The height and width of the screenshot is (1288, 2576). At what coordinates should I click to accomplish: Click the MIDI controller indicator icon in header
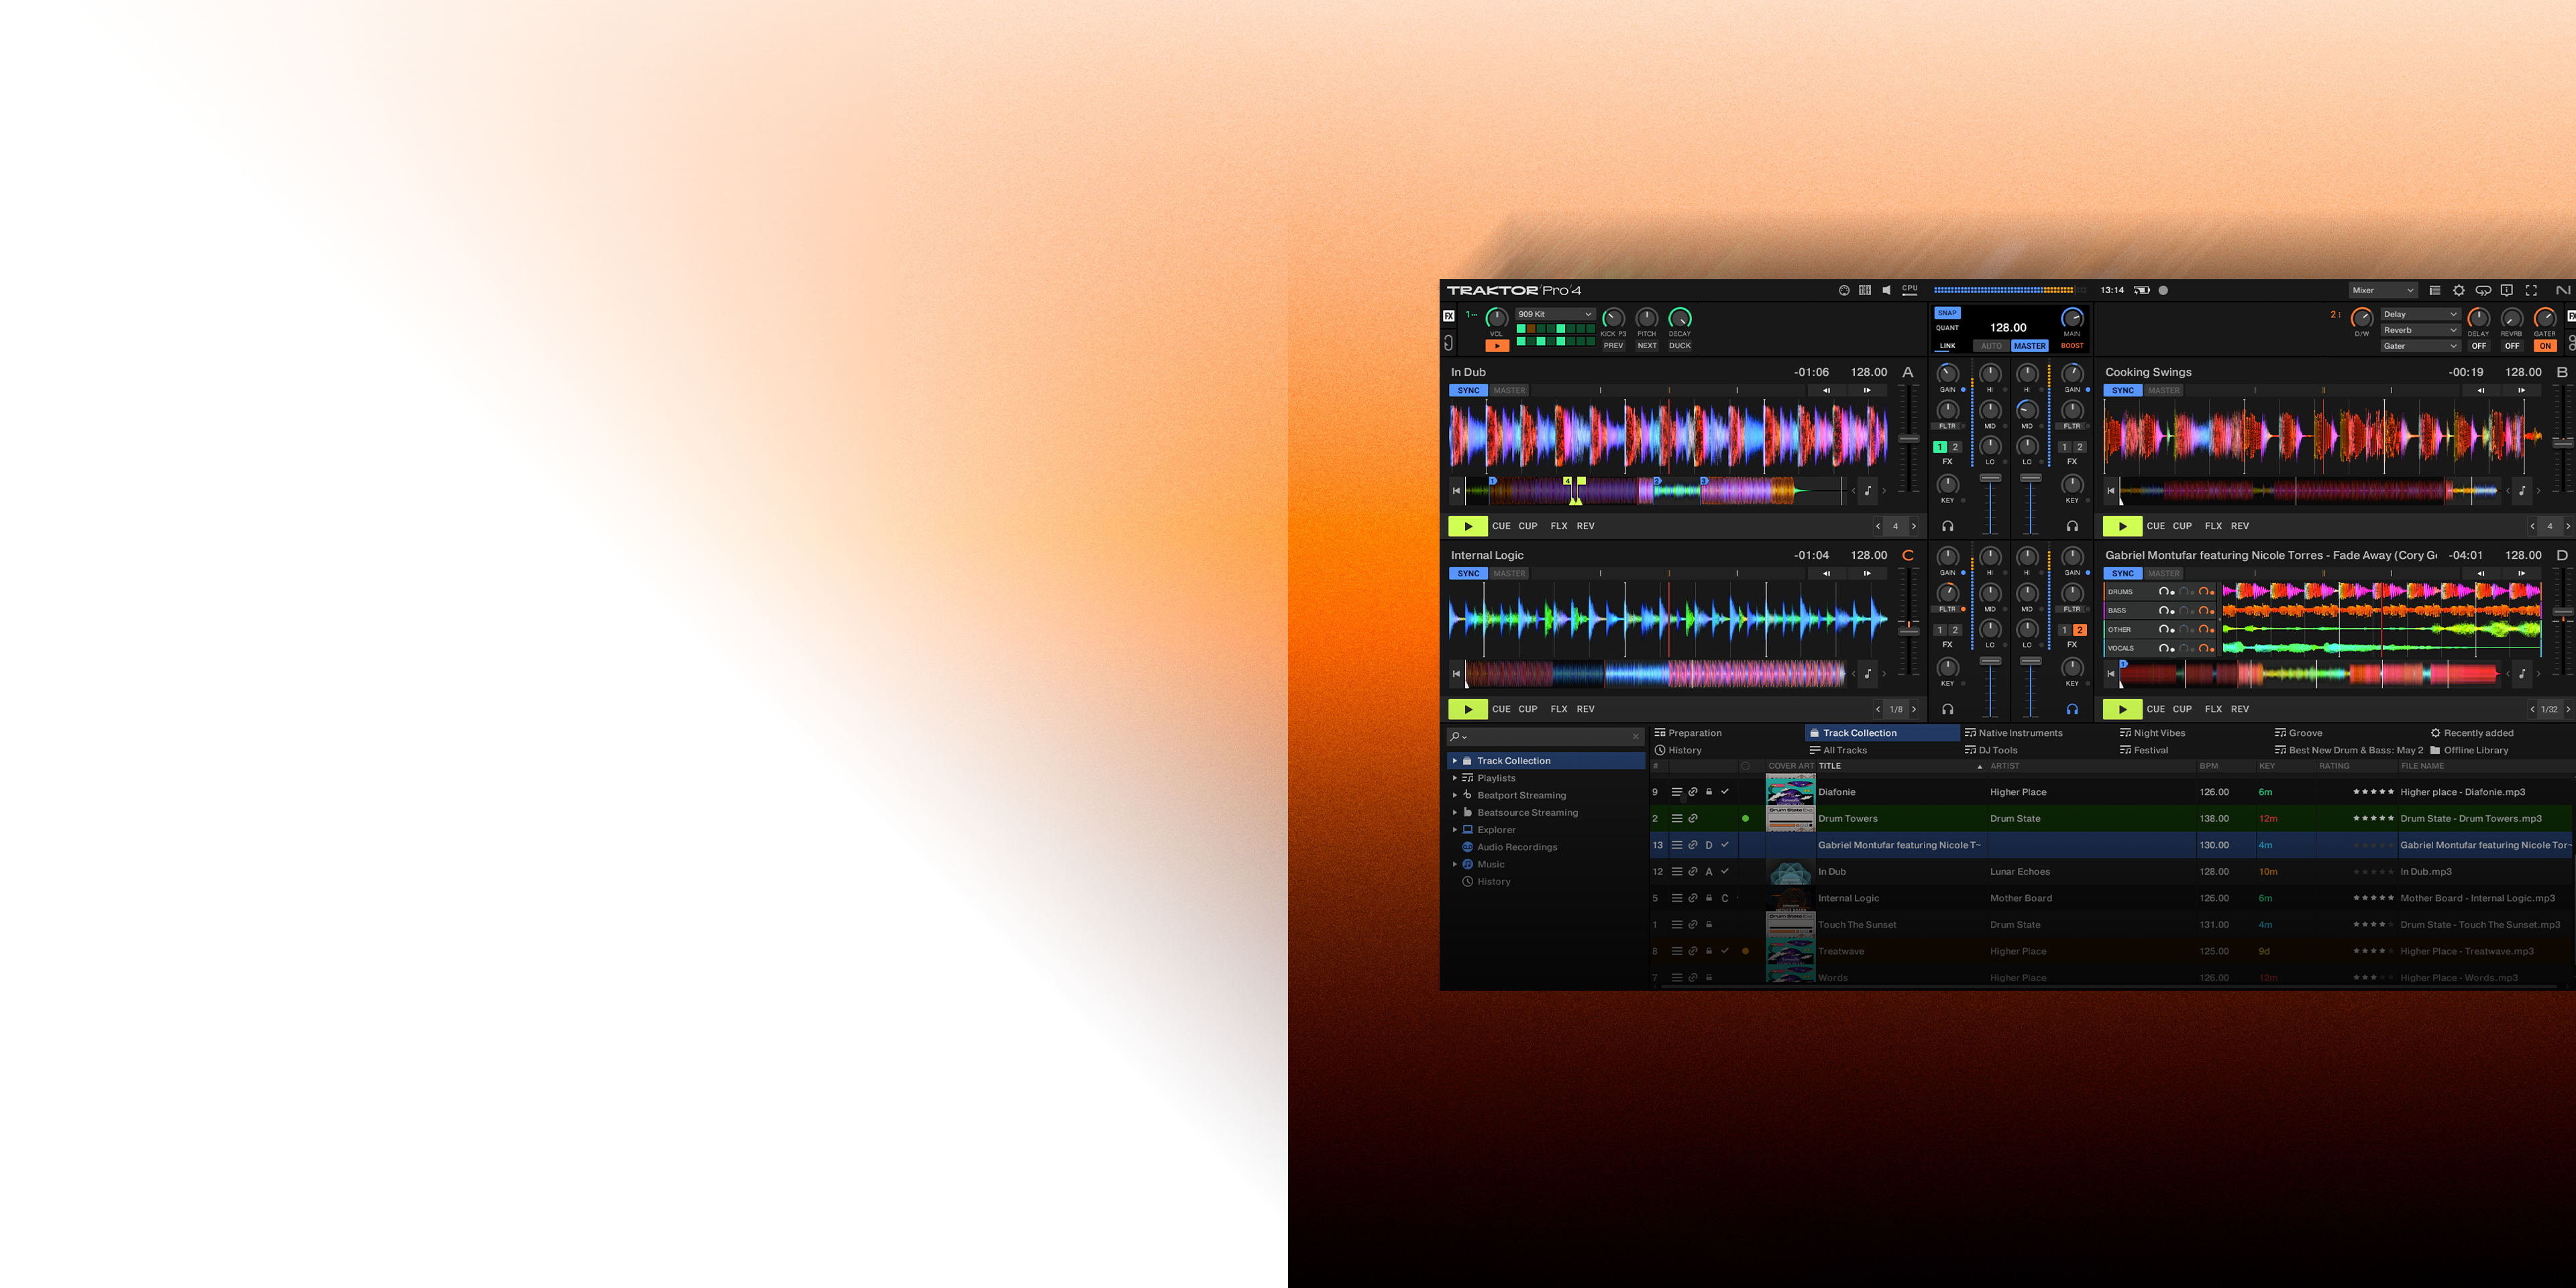point(1844,290)
